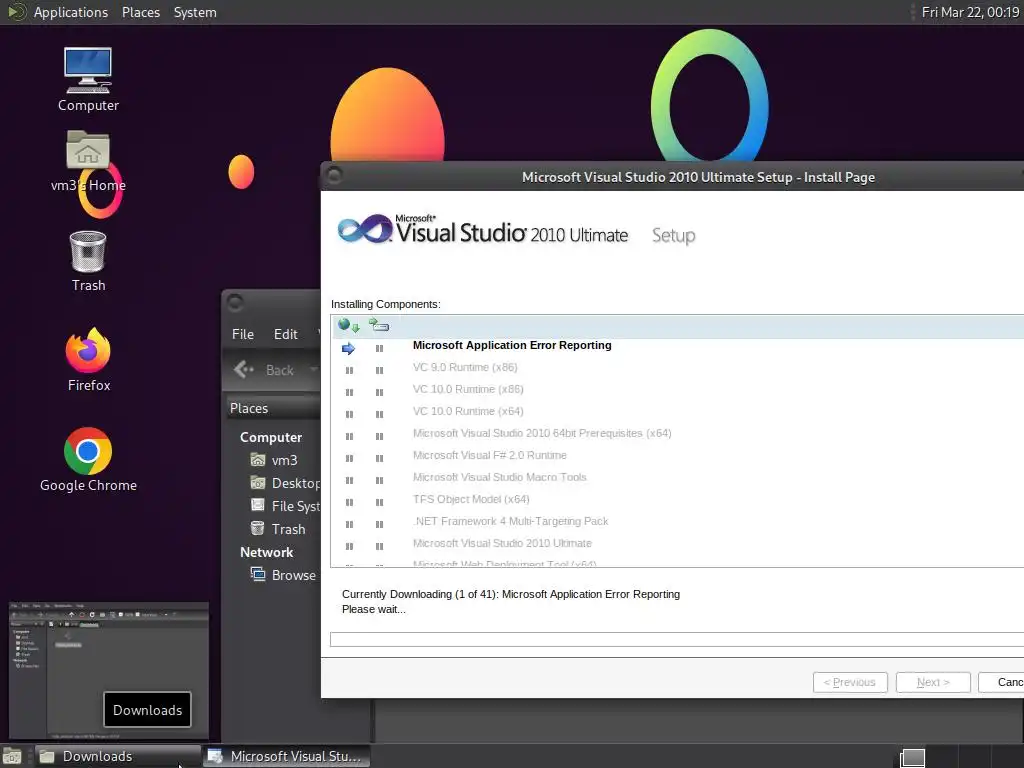
Task: Select .NET Framework 4 Multi-Targeting Pack row
Action: pos(677,522)
